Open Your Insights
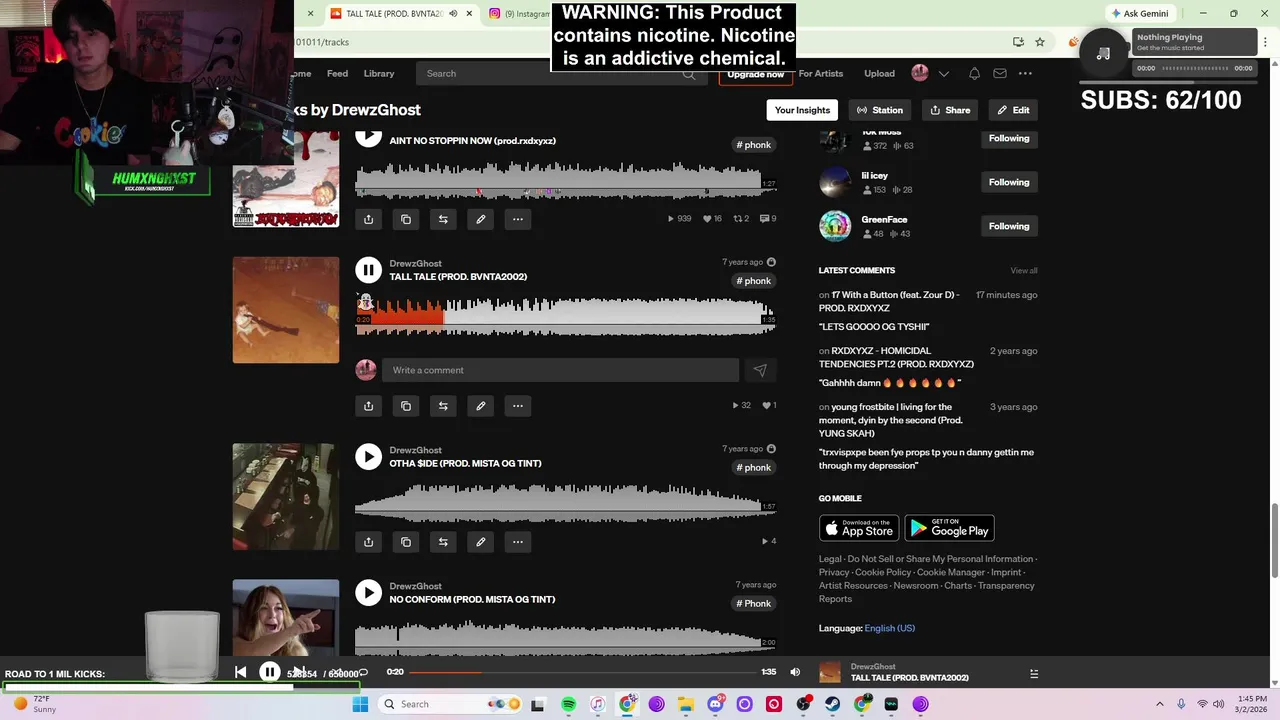 click(802, 110)
